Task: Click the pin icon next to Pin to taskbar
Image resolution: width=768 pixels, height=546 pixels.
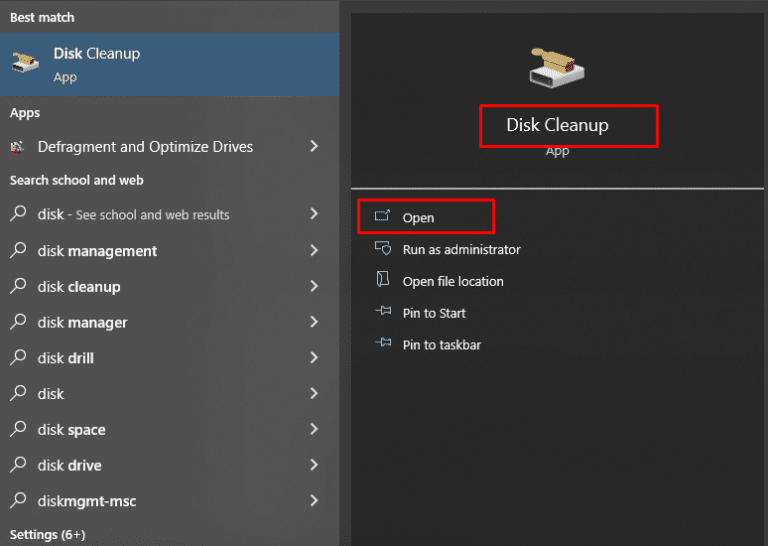Action: (383, 342)
